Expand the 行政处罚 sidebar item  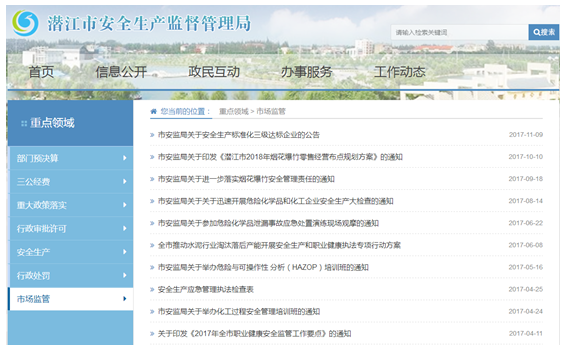pyautogui.click(x=71, y=275)
